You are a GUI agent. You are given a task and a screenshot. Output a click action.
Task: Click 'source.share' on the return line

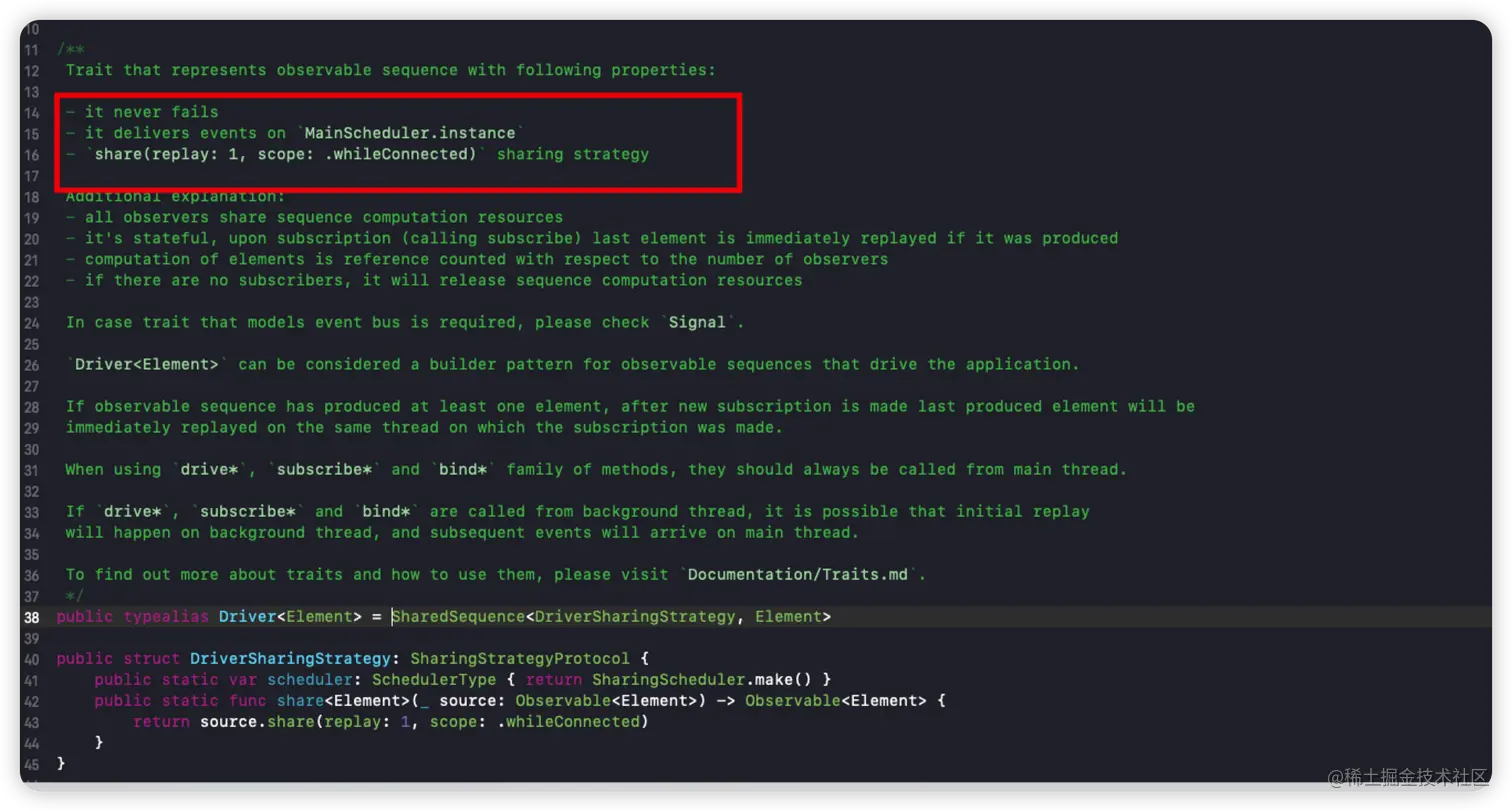(257, 722)
